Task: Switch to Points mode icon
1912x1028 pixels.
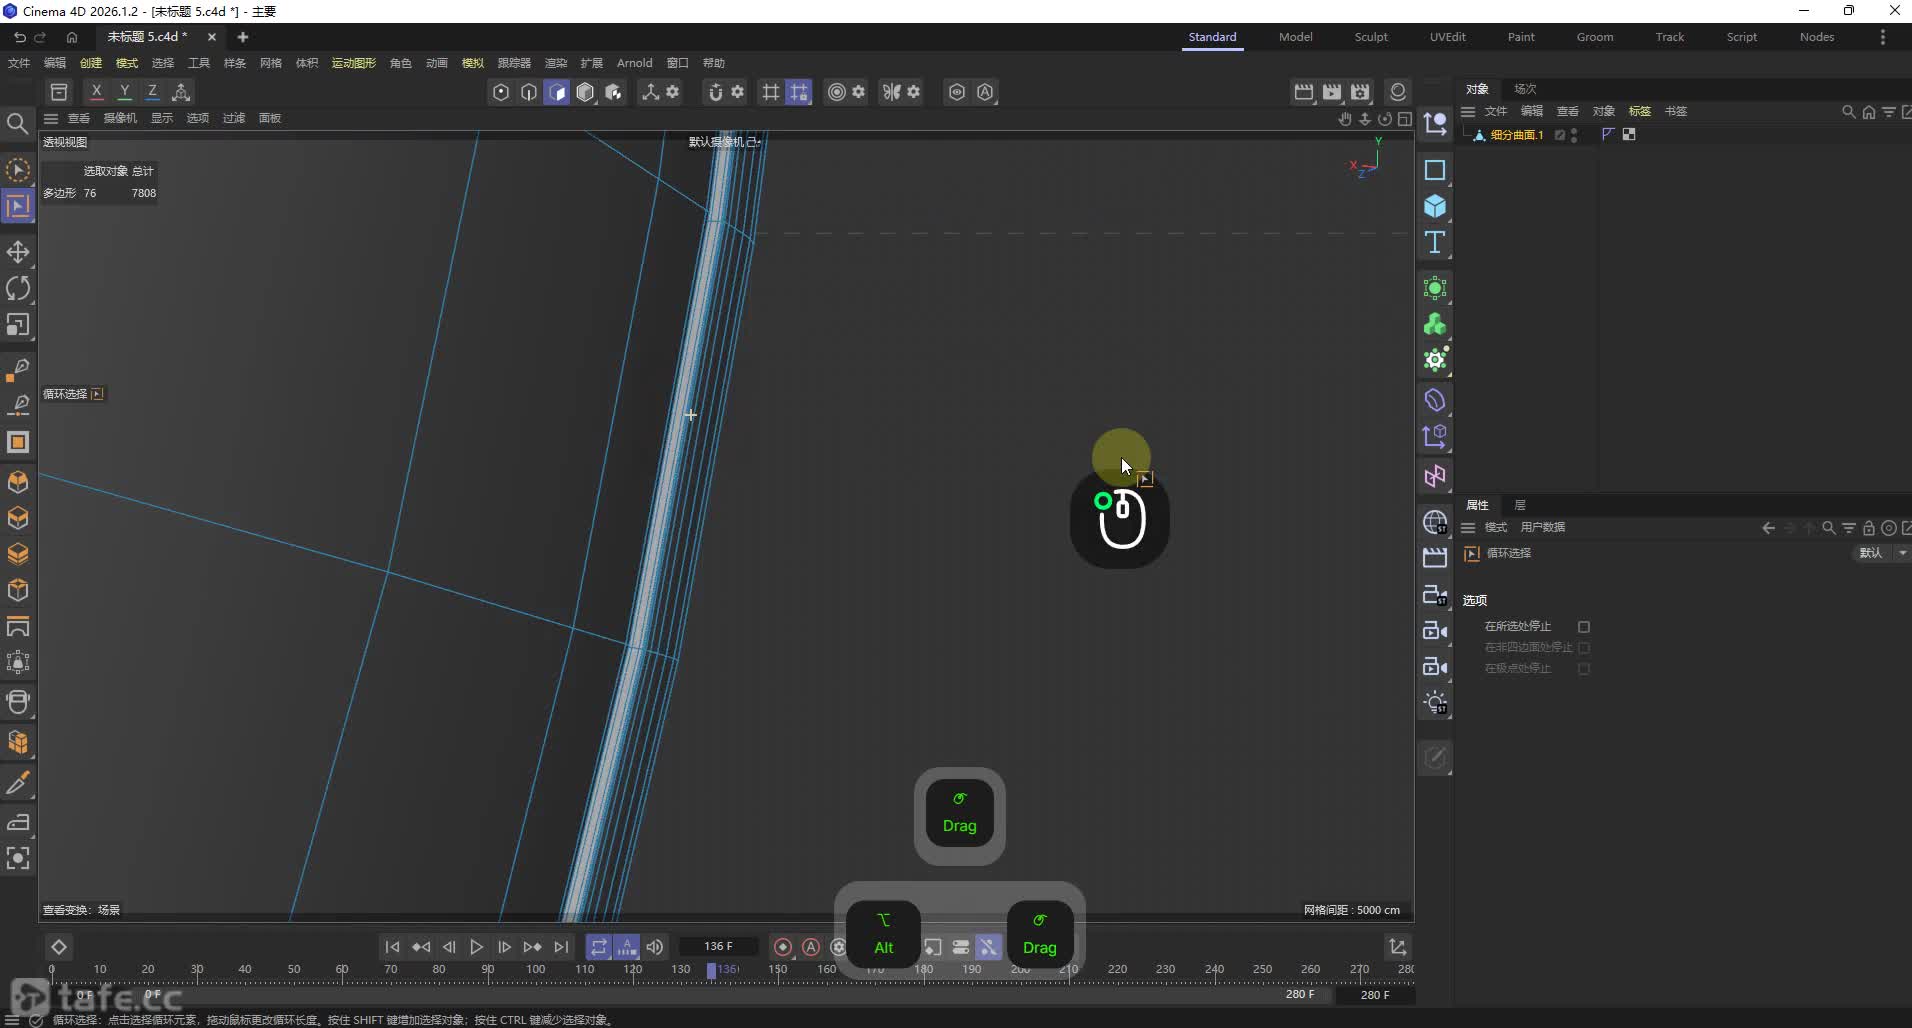Action: coord(501,92)
